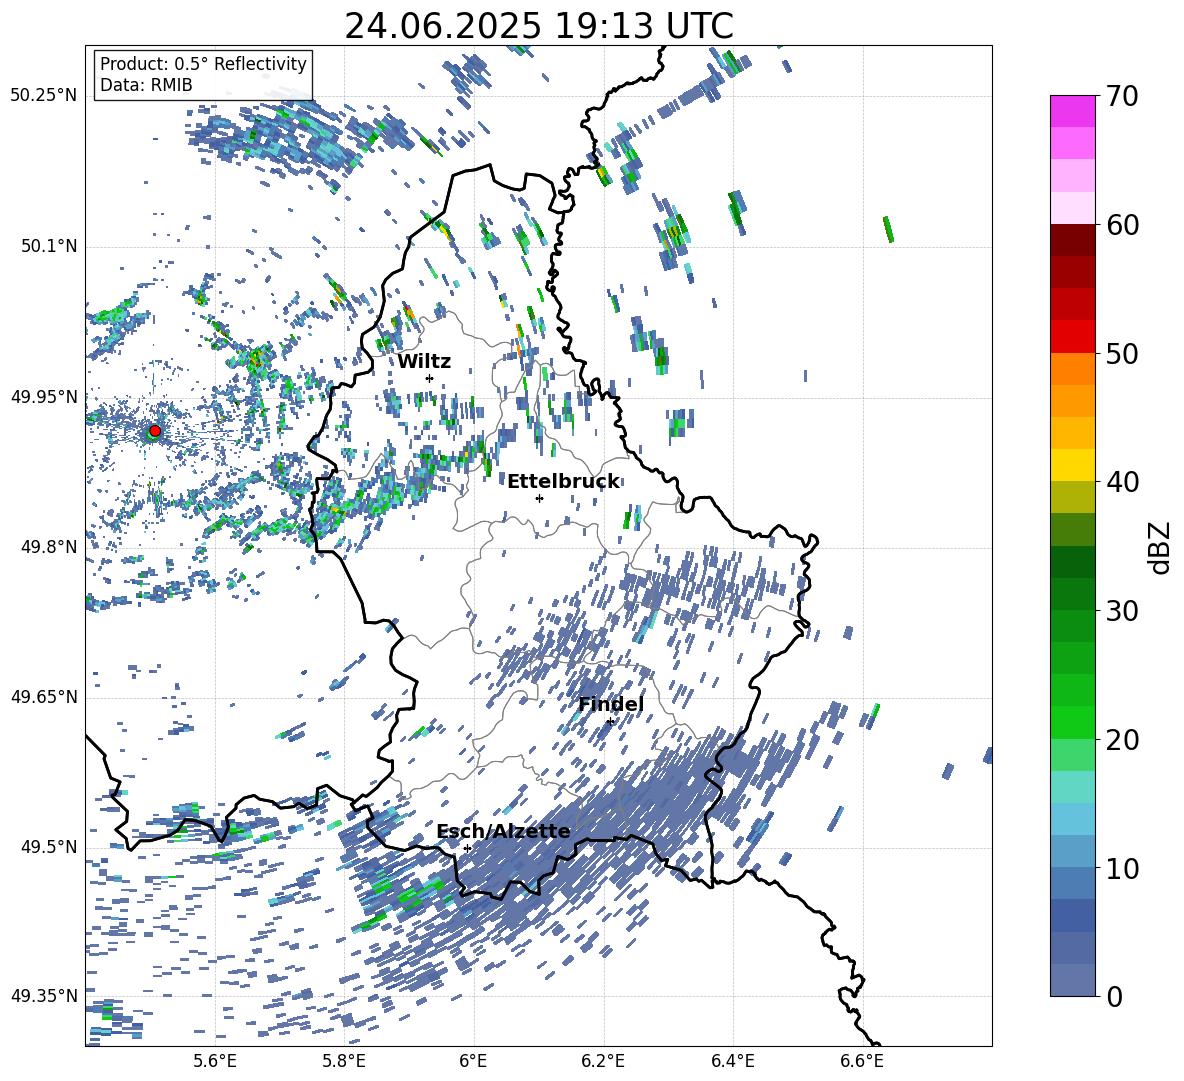Click the 6.2°E longitude label

(x=603, y=1061)
